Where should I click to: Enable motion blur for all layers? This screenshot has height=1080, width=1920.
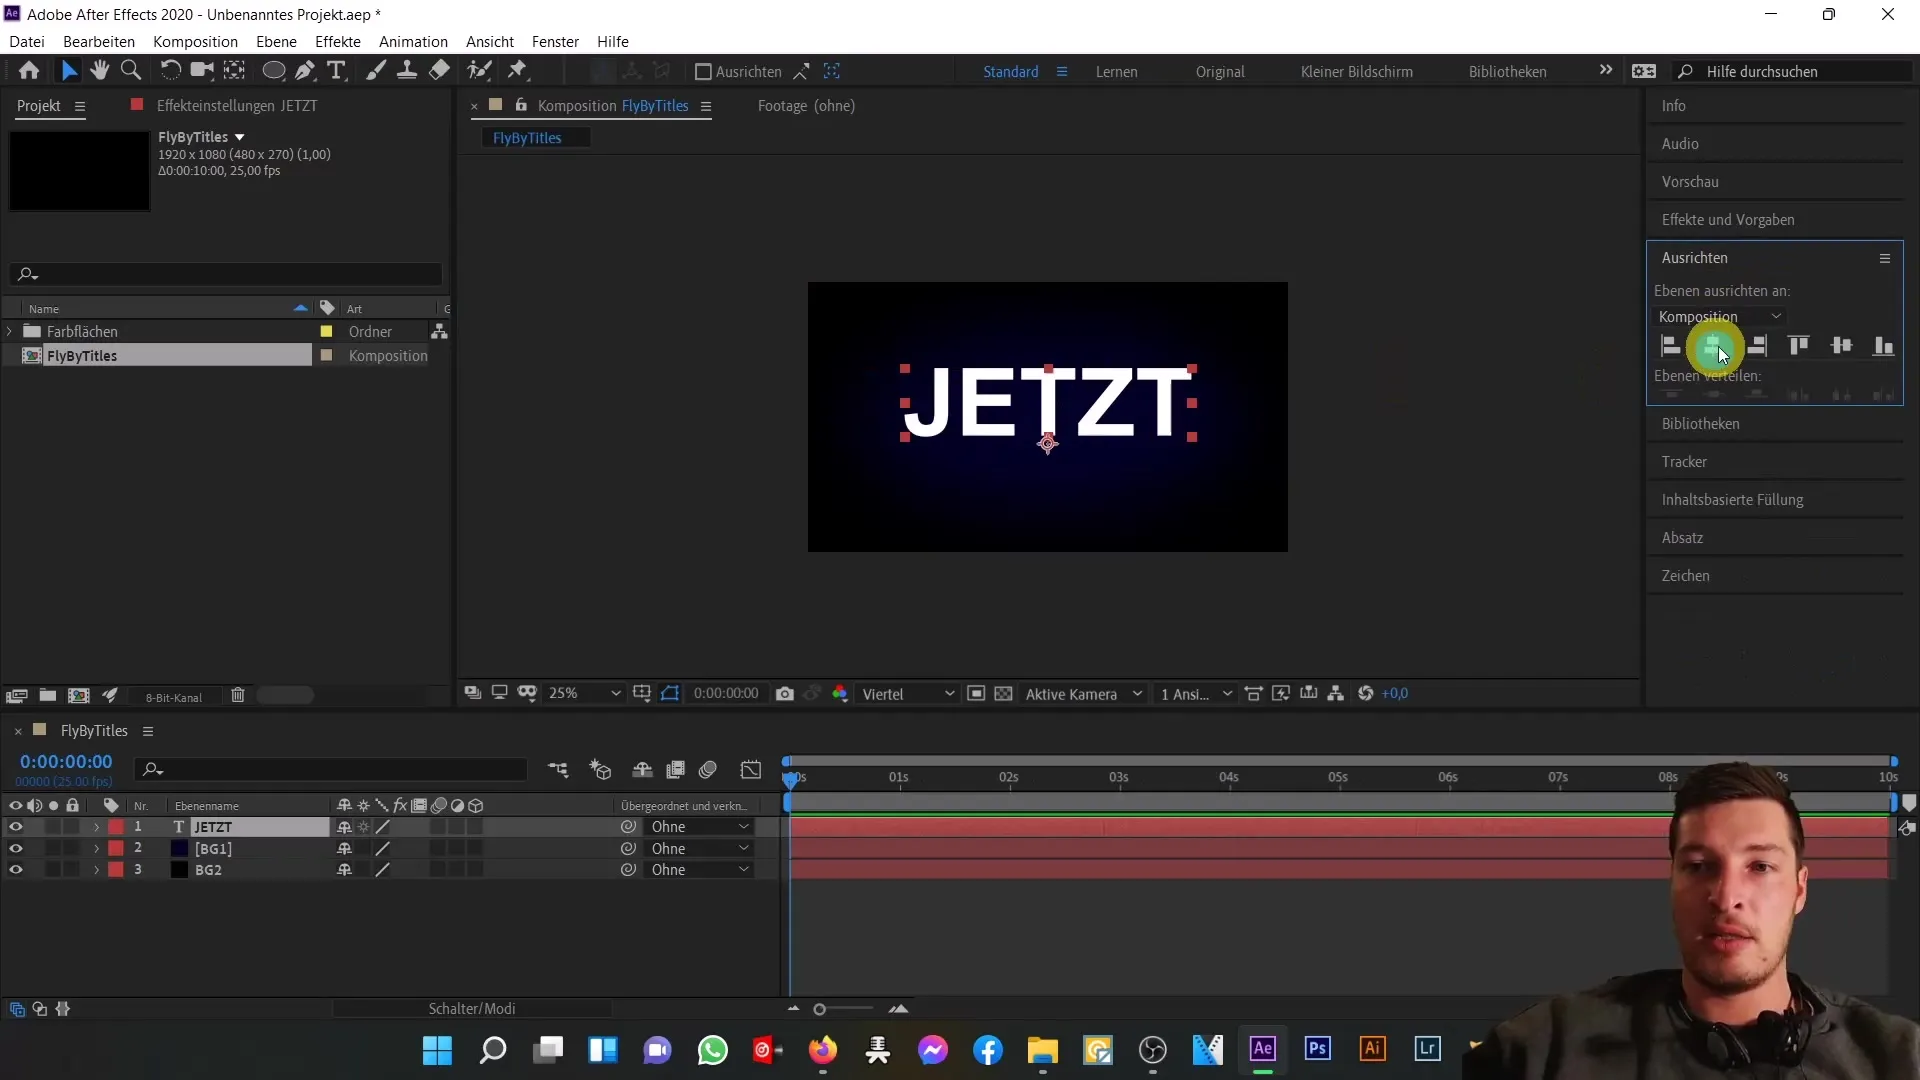(708, 770)
